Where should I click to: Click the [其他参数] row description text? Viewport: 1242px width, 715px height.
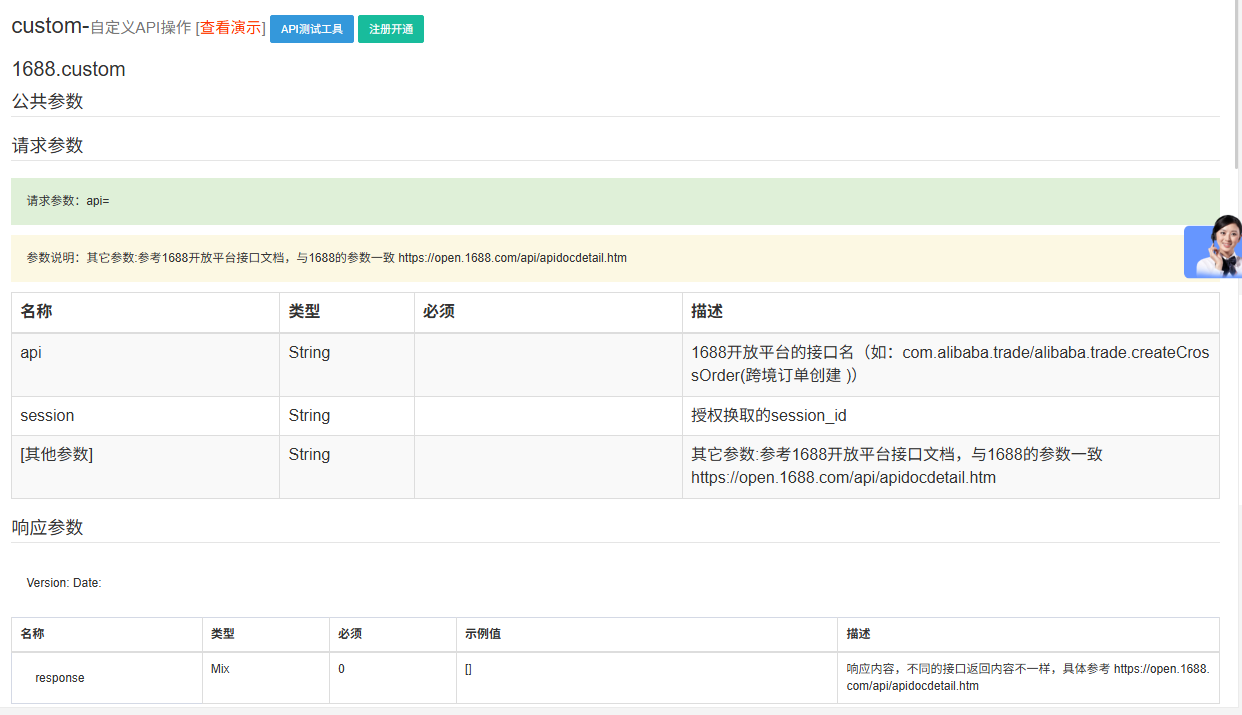(x=896, y=466)
